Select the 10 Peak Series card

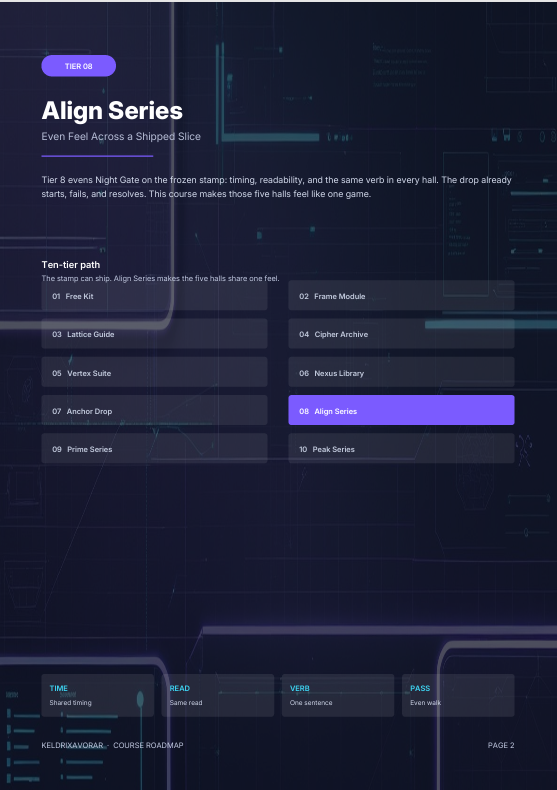401,449
